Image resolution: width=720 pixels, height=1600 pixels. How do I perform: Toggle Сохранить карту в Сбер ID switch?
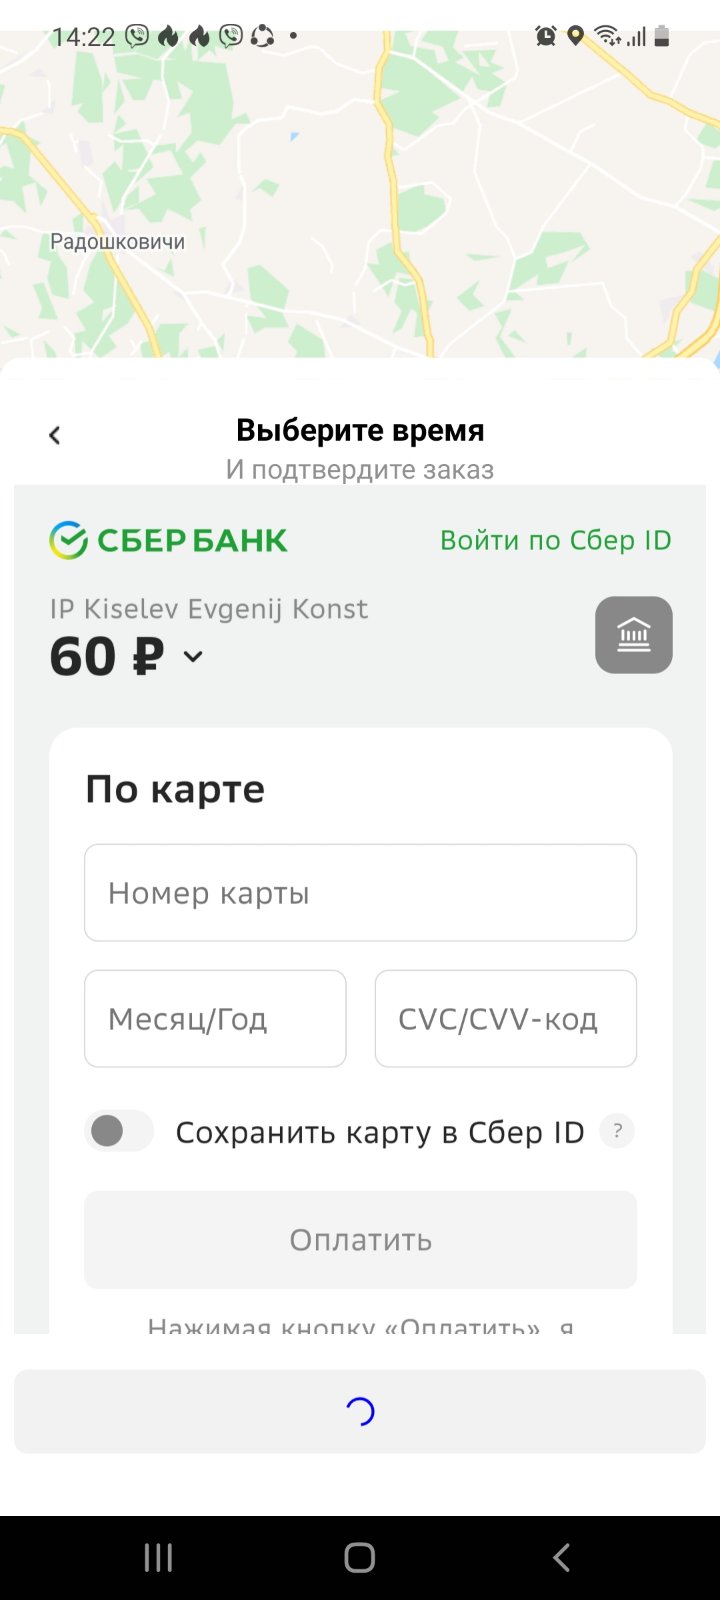point(119,1131)
